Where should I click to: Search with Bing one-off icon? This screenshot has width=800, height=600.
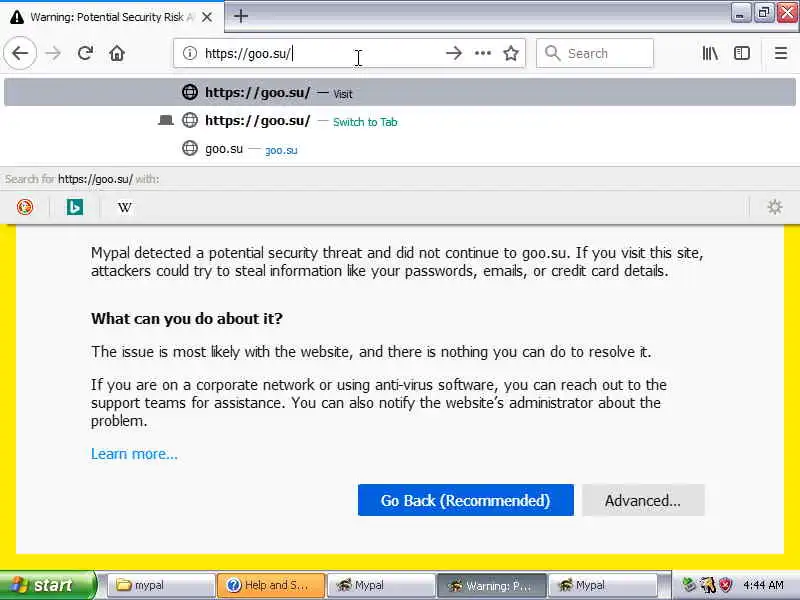click(75, 207)
